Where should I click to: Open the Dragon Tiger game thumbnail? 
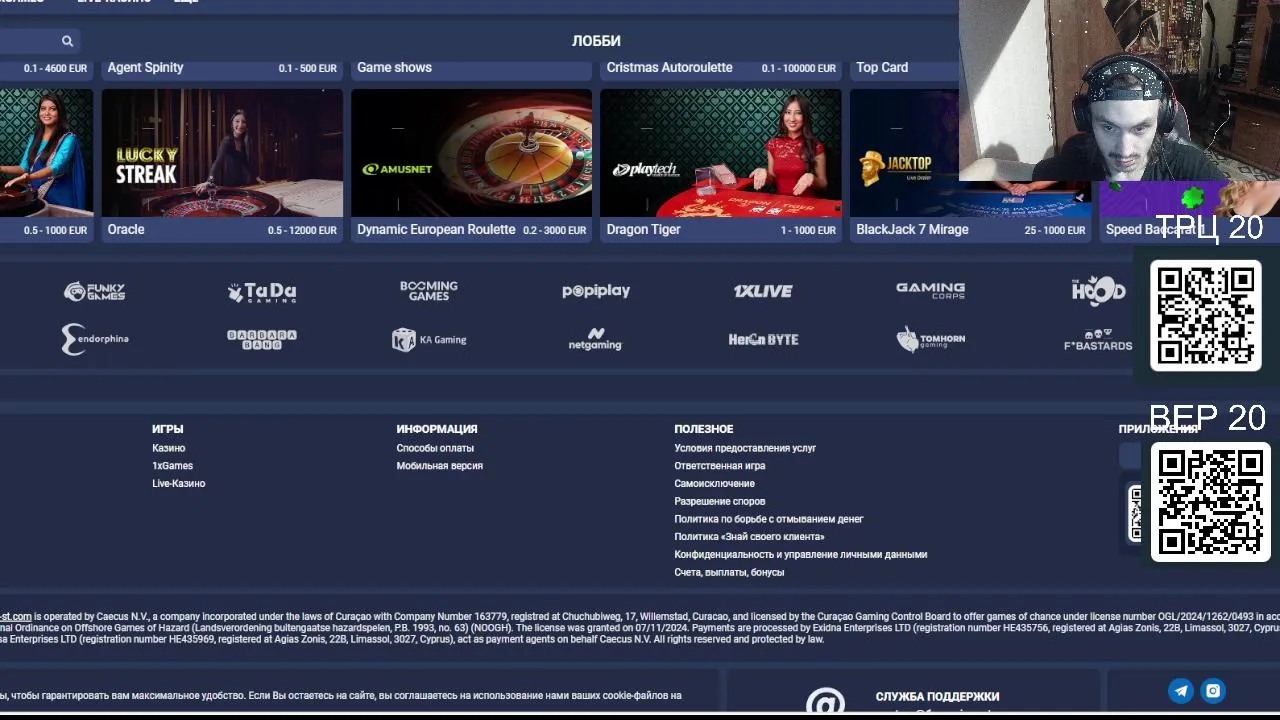tap(721, 153)
